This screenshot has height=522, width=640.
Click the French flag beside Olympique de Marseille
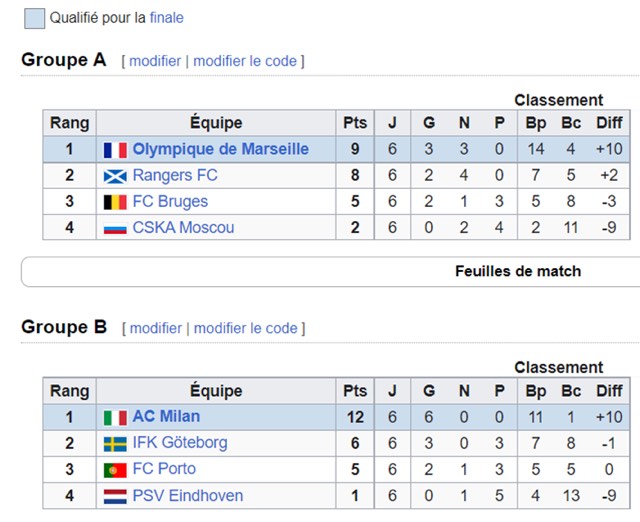(x=115, y=150)
